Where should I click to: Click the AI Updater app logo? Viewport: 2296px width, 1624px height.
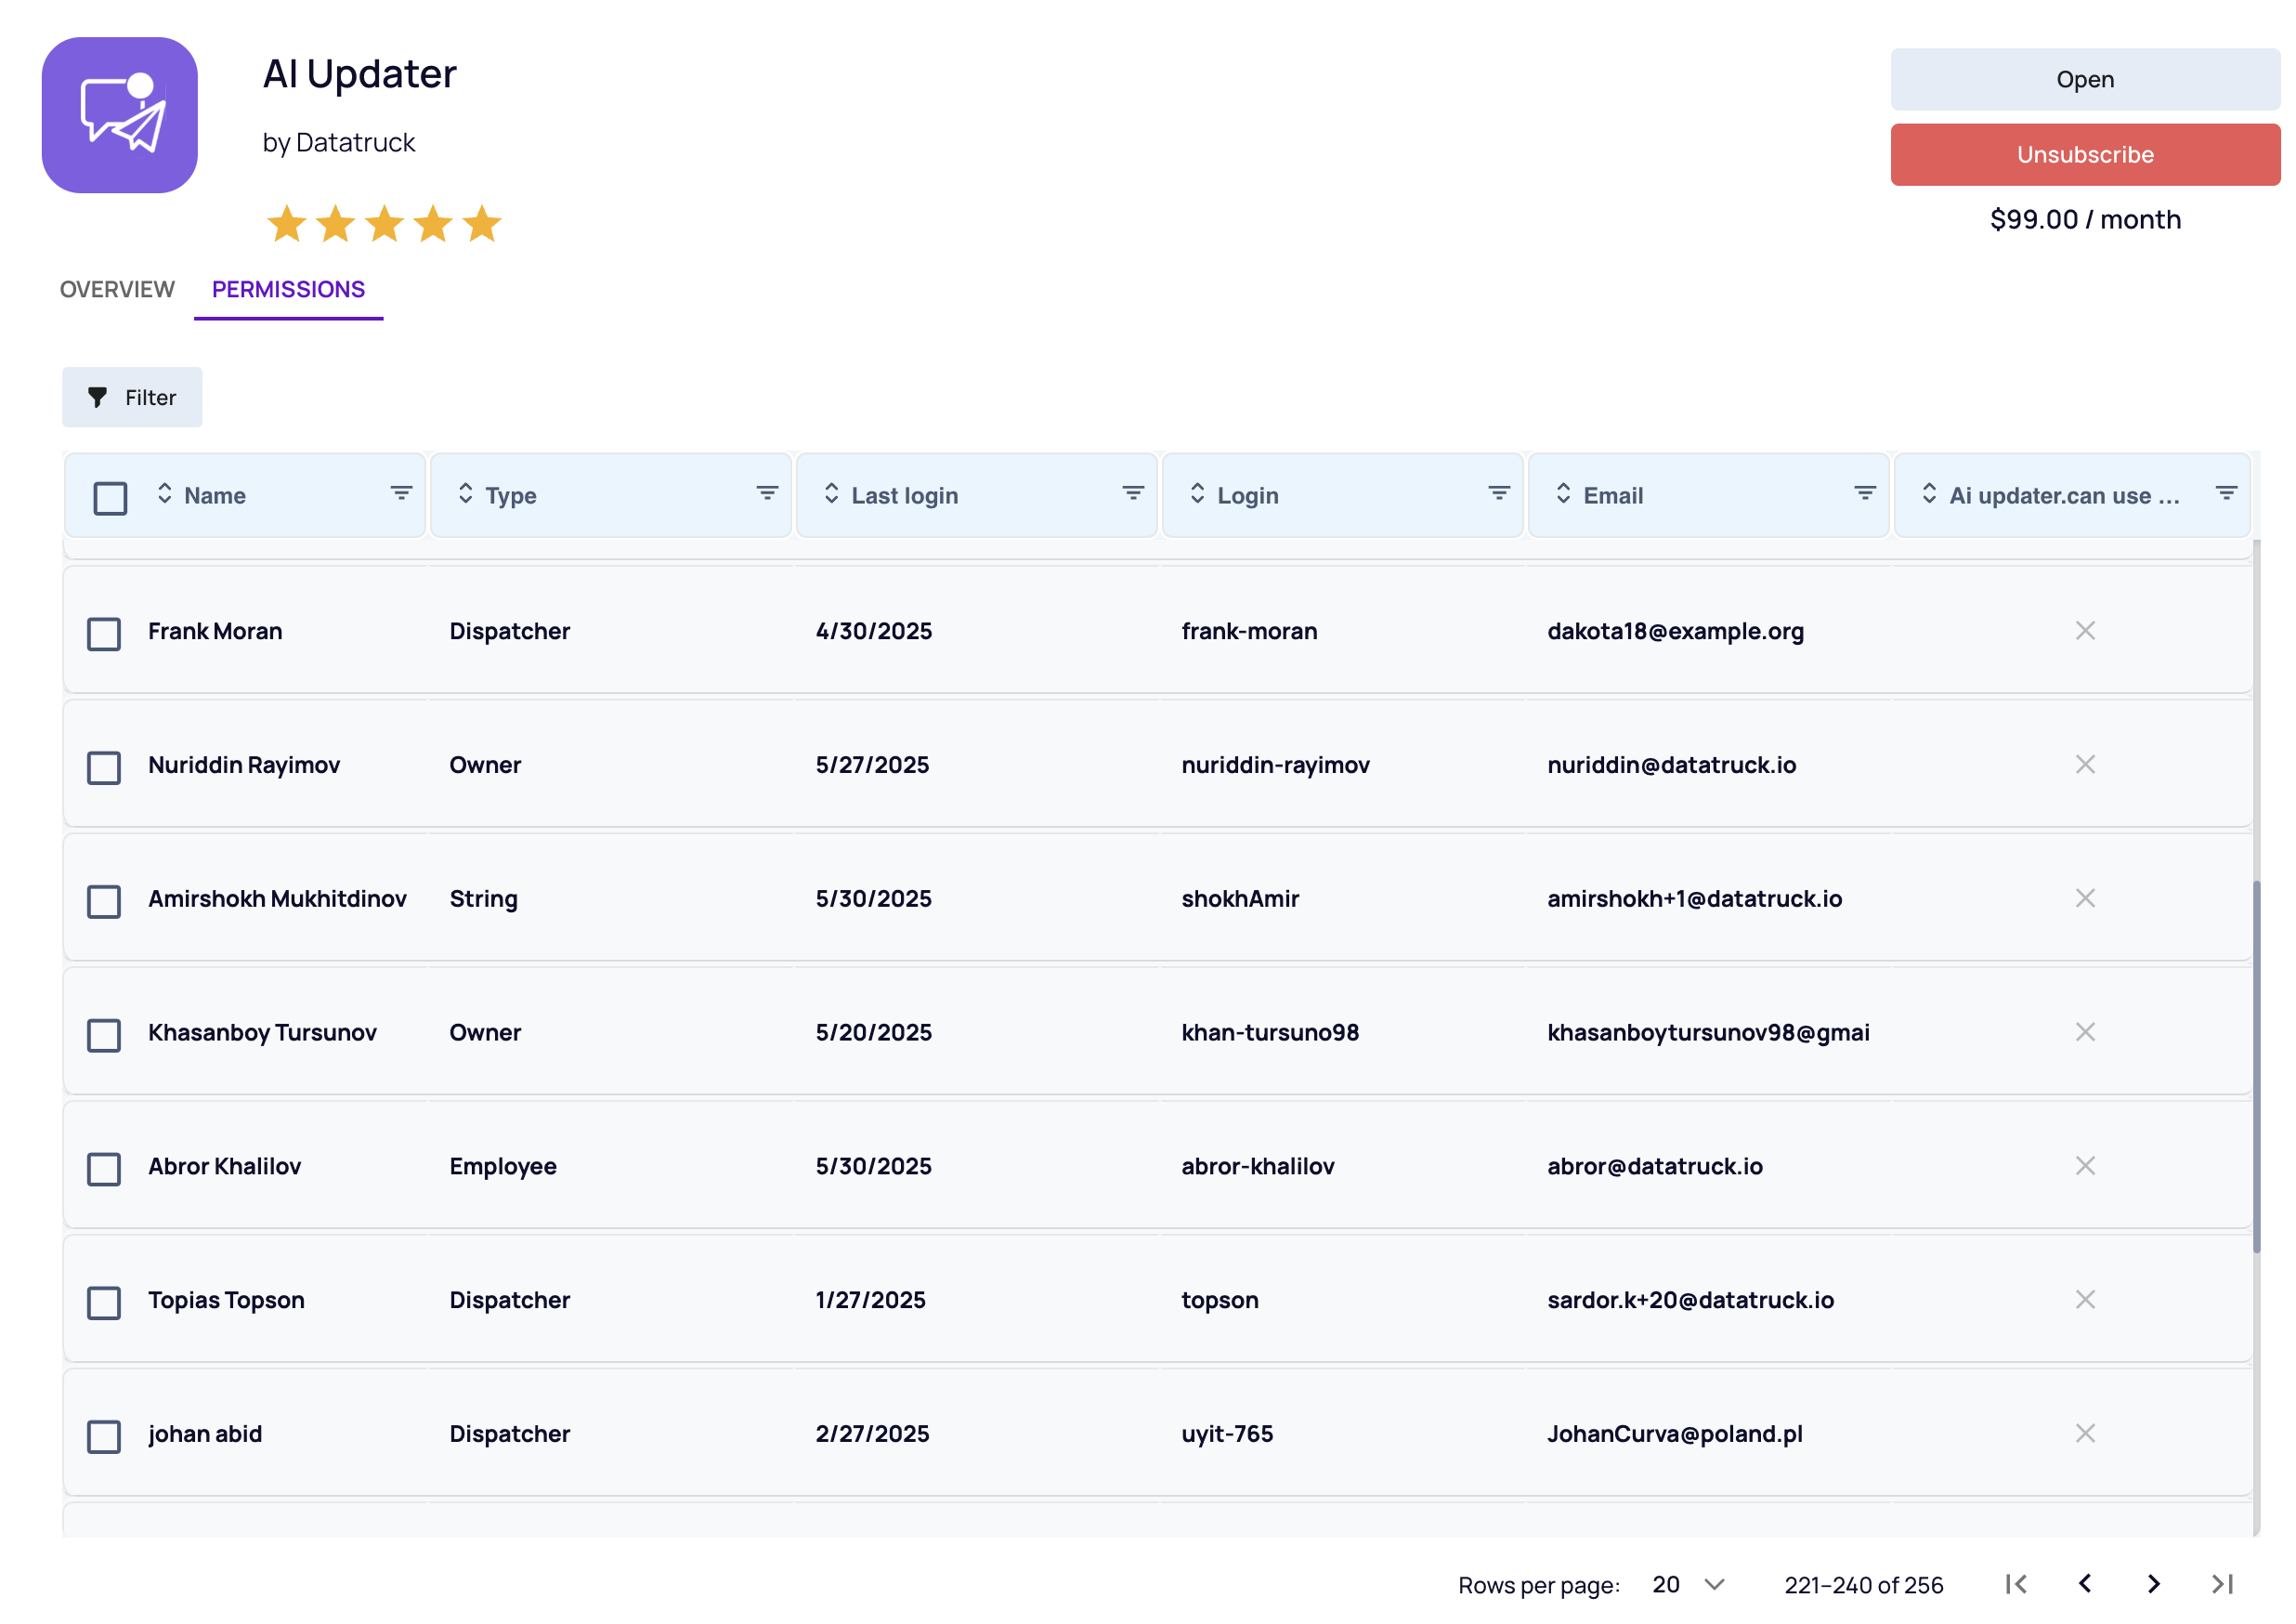119,115
